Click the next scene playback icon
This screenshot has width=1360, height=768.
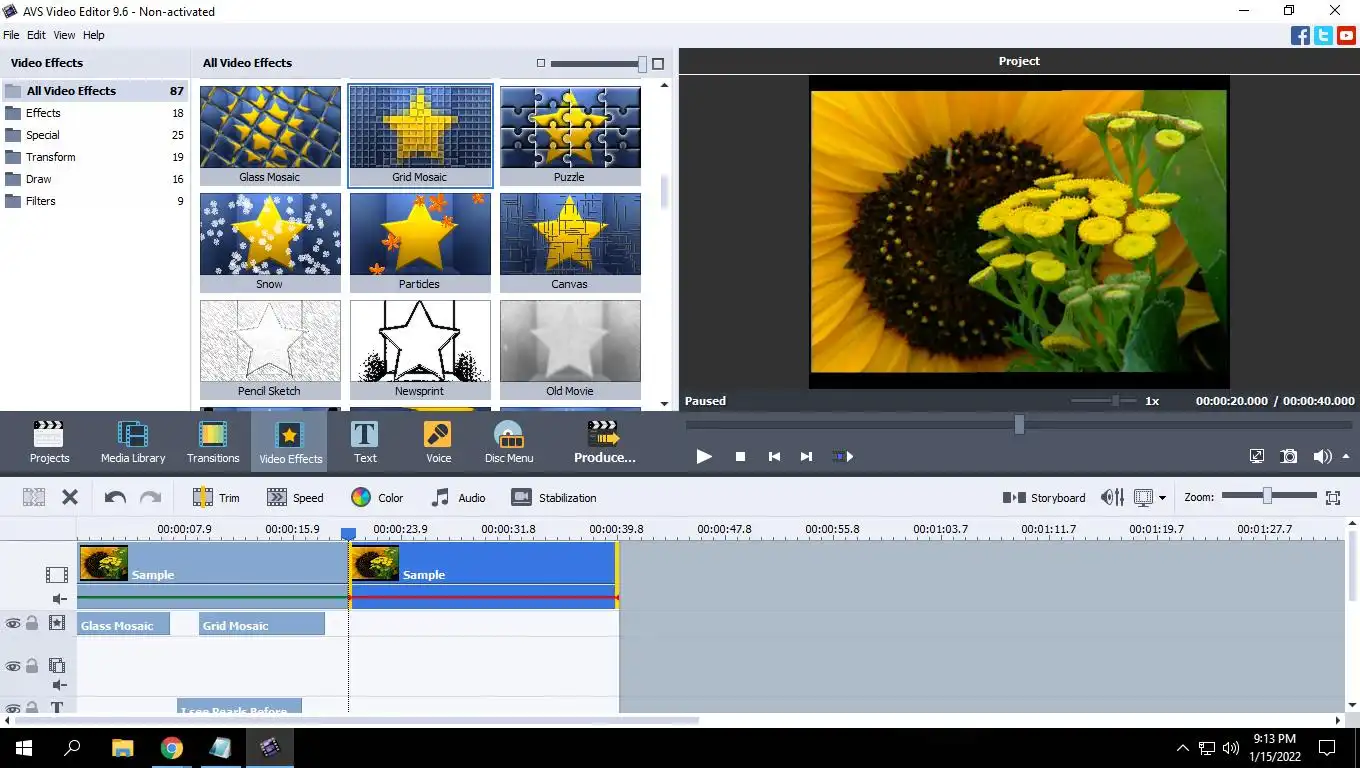[x=843, y=456]
